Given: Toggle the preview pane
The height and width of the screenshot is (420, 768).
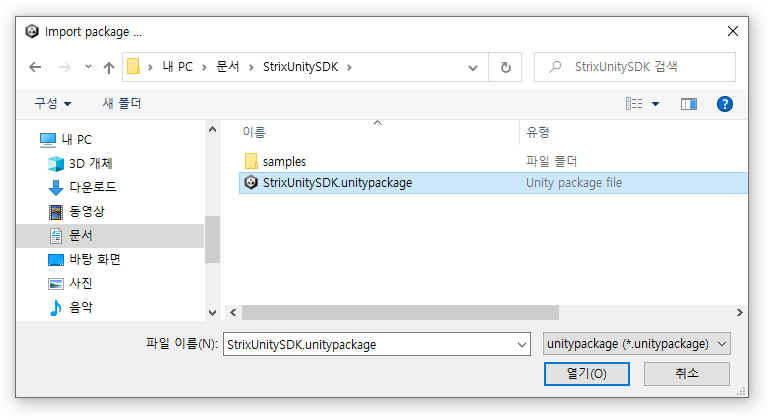Looking at the screenshot, I should click(689, 104).
